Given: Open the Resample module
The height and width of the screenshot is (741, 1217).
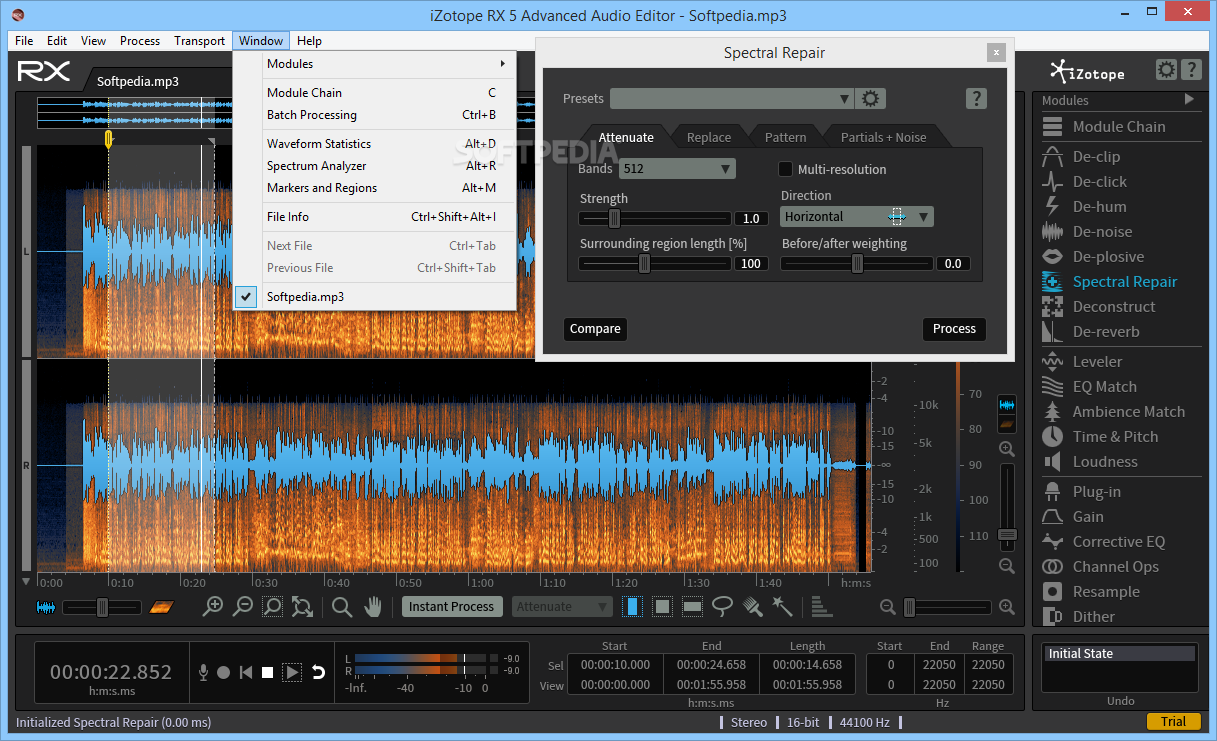Looking at the screenshot, I should tap(1090, 592).
